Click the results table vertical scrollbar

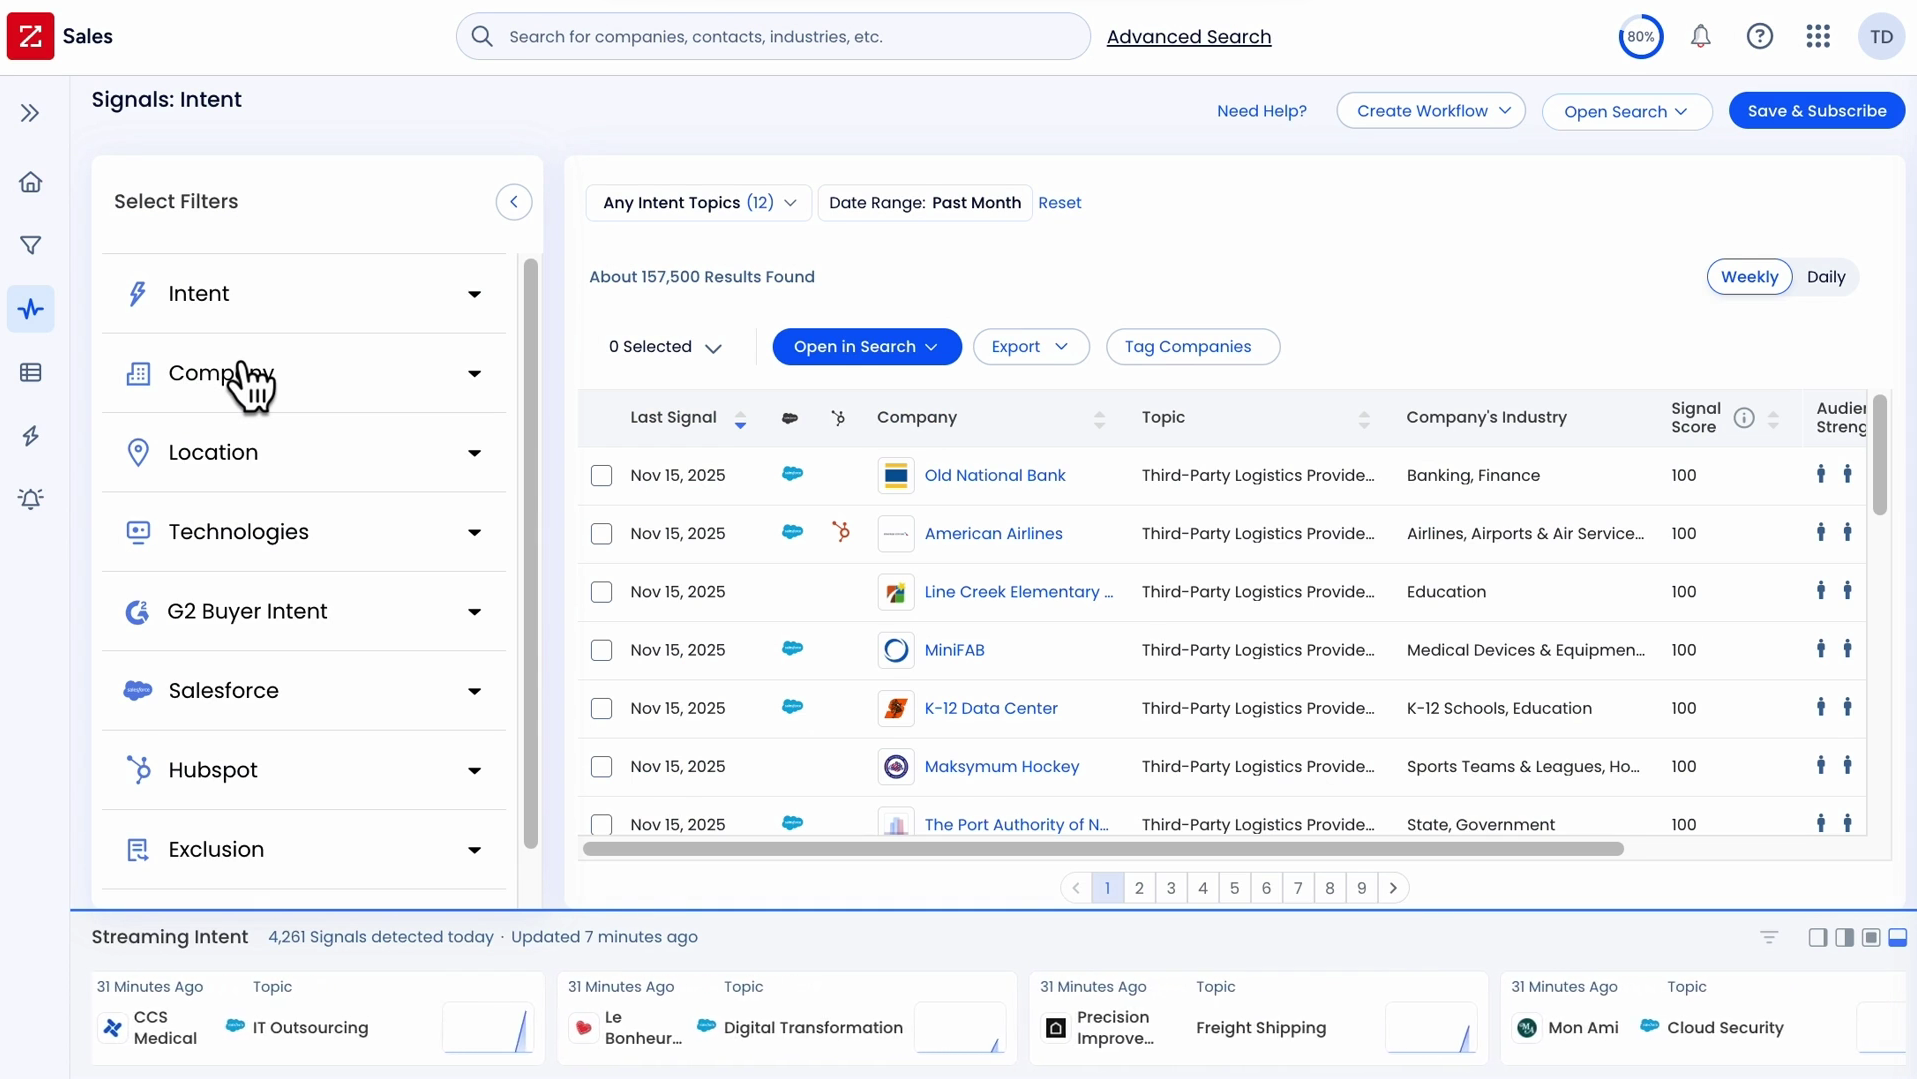coord(1880,456)
